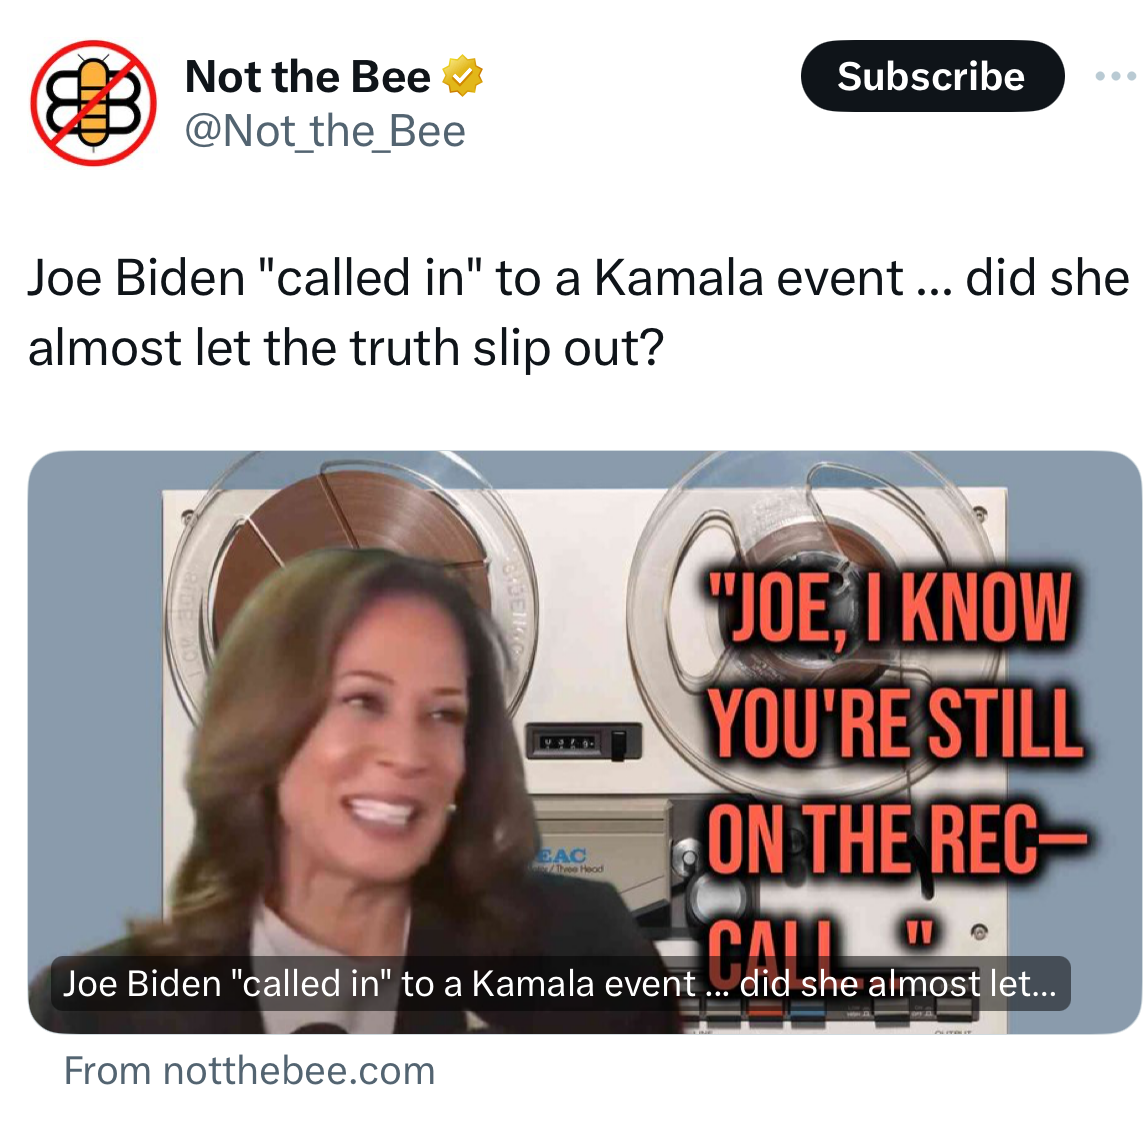Open the link card caption overlay
Image resolution: width=1143 pixels, height=1130 pixels.
coord(560,983)
